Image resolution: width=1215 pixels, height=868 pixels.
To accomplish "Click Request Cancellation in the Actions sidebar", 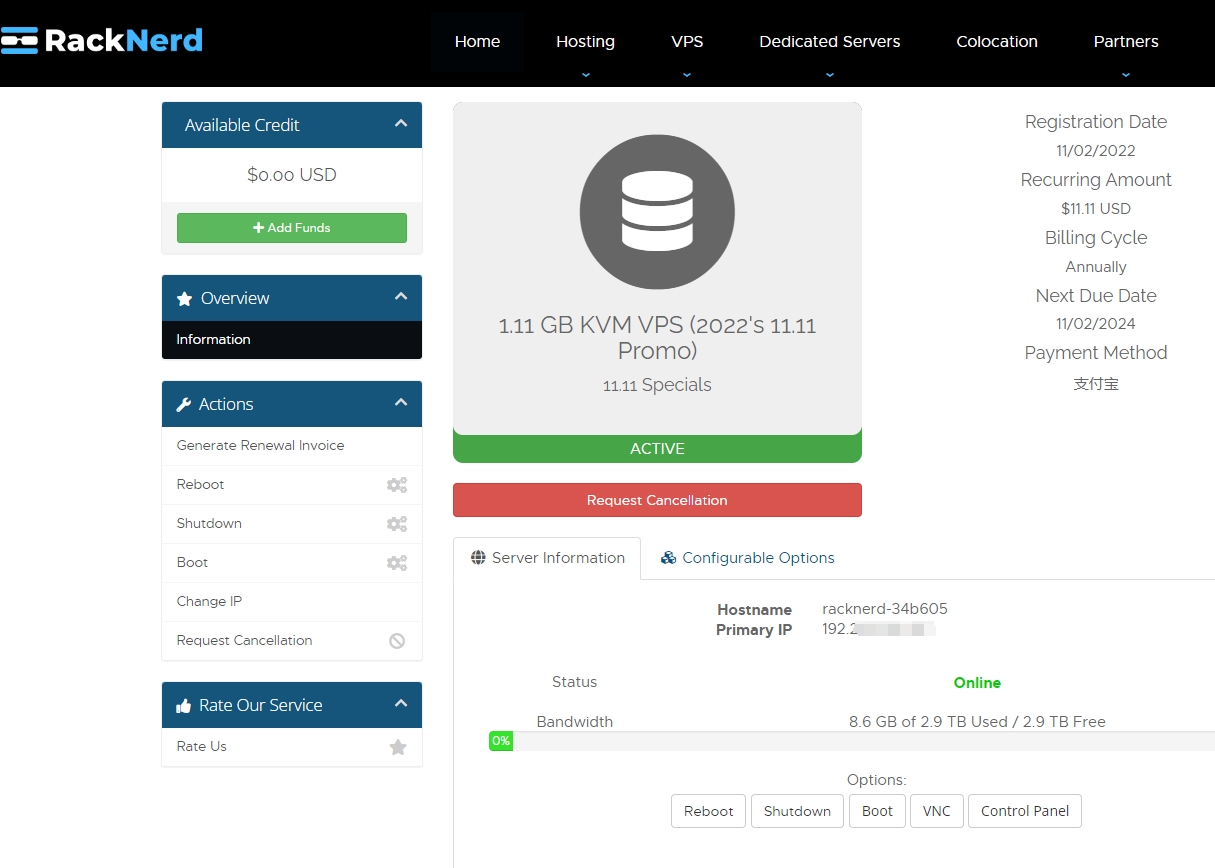I will click(x=292, y=641).
